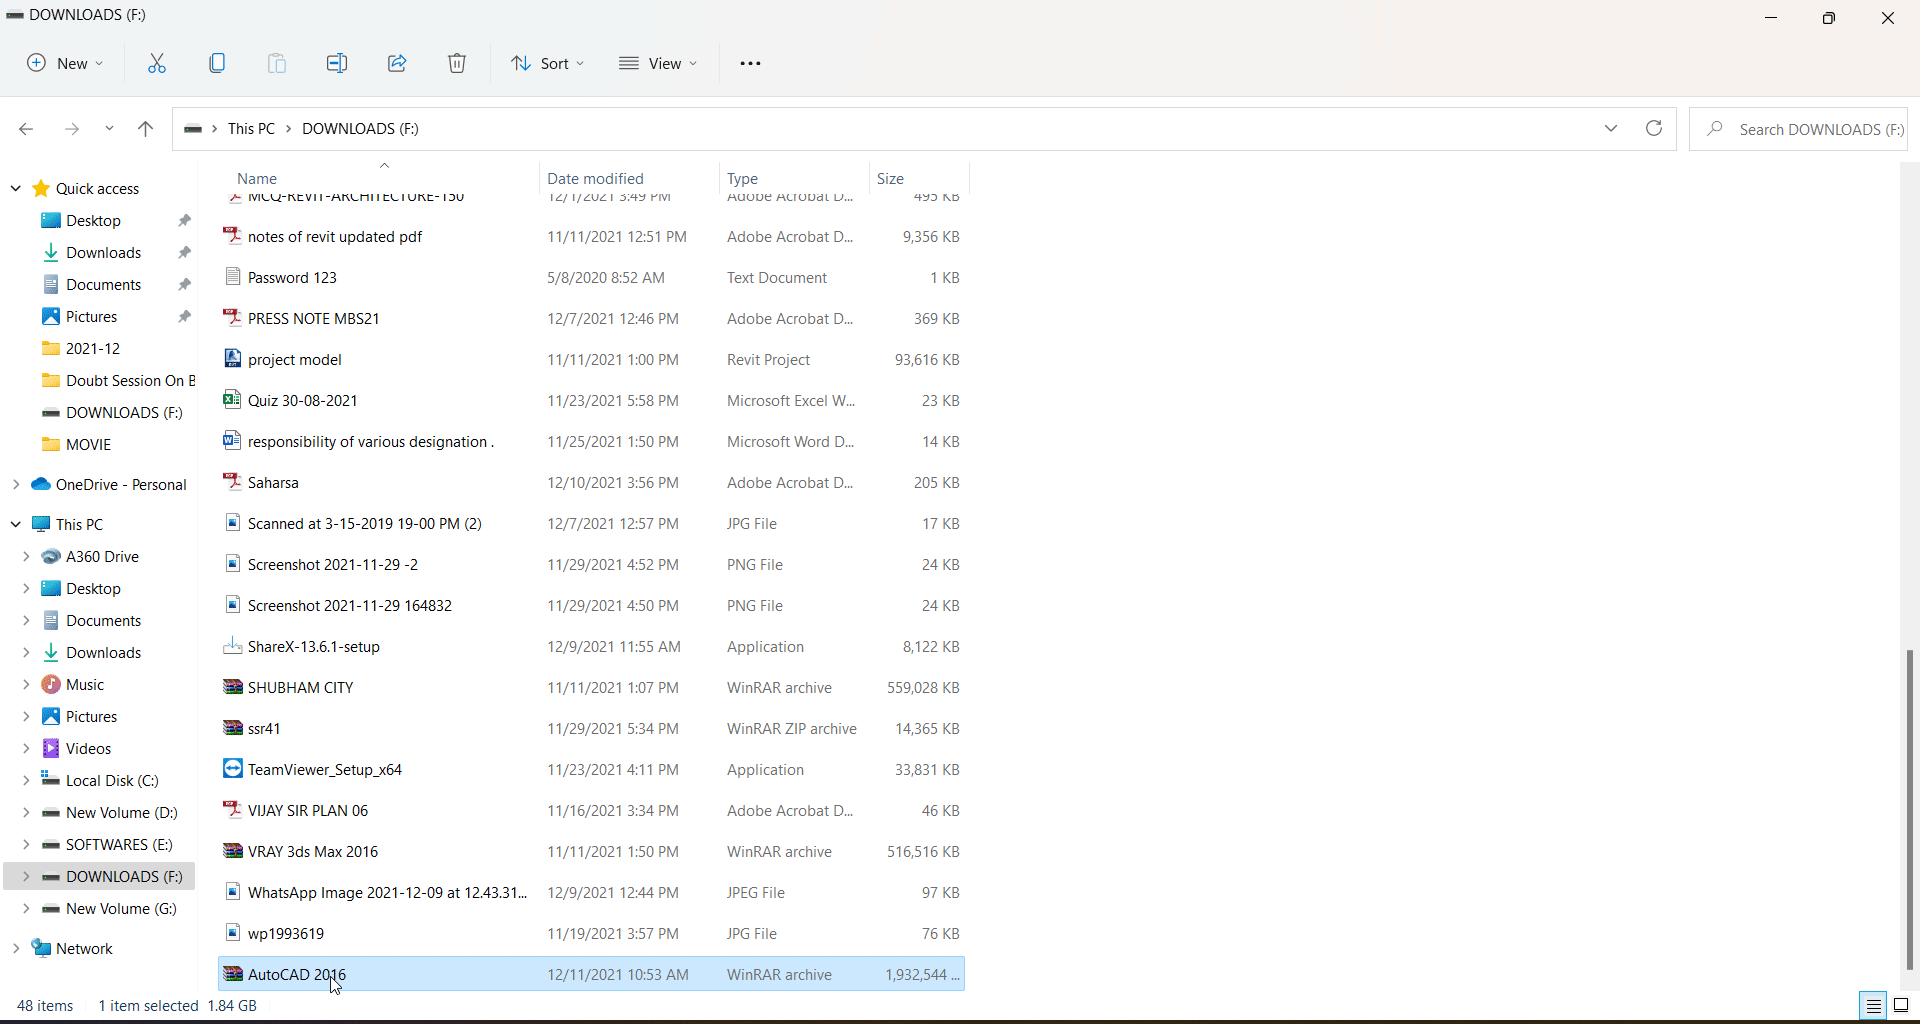This screenshot has width=1920, height=1024.
Task: Select the Saharsa PDF file icon
Action: click(x=232, y=482)
